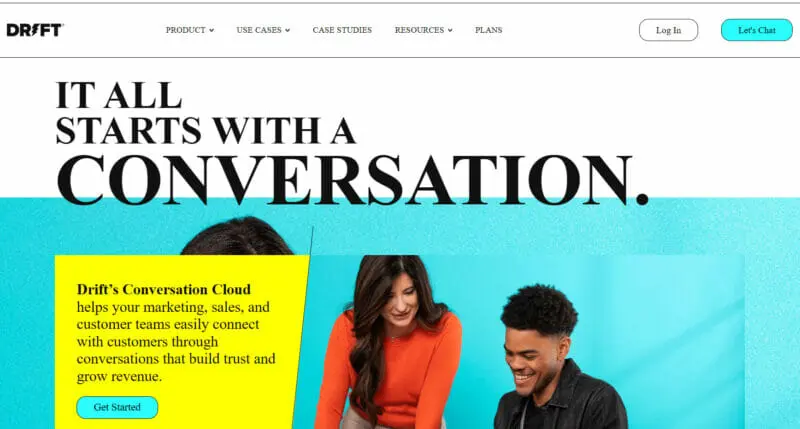Click the CONVERSATION headline text

tap(352, 180)
